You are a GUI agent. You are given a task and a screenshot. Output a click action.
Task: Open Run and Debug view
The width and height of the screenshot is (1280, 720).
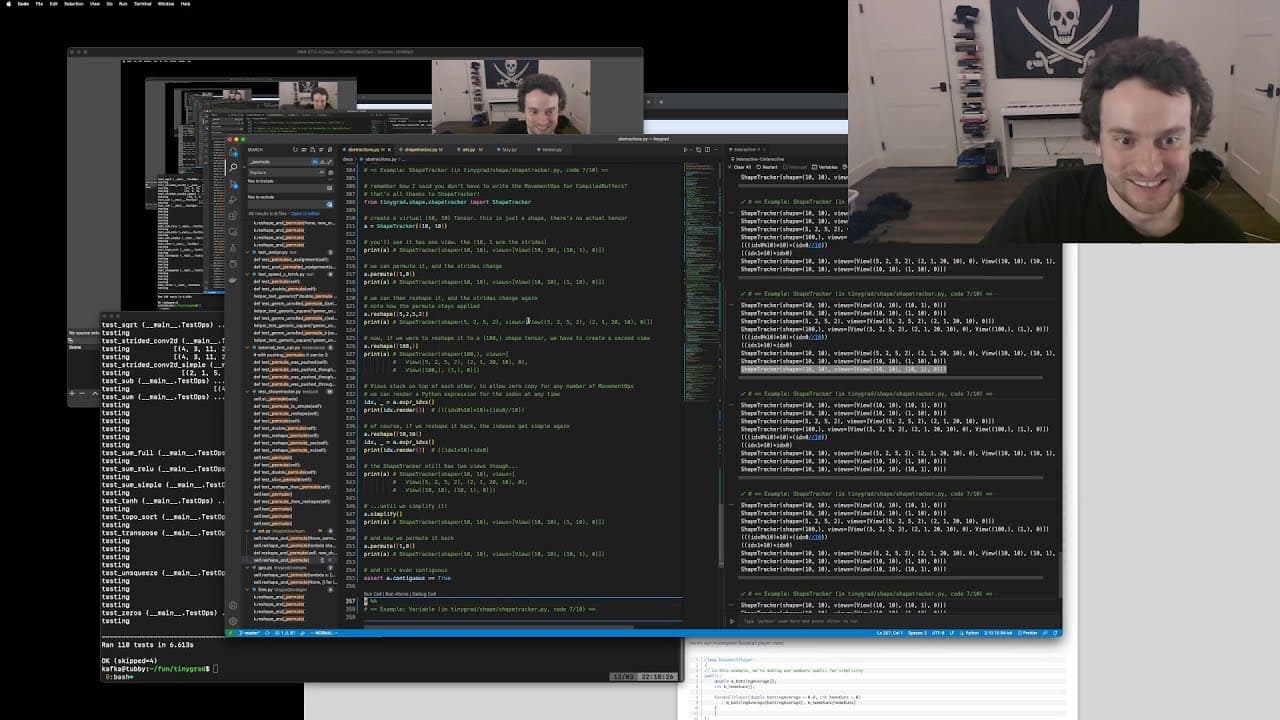tap(233, 200)
